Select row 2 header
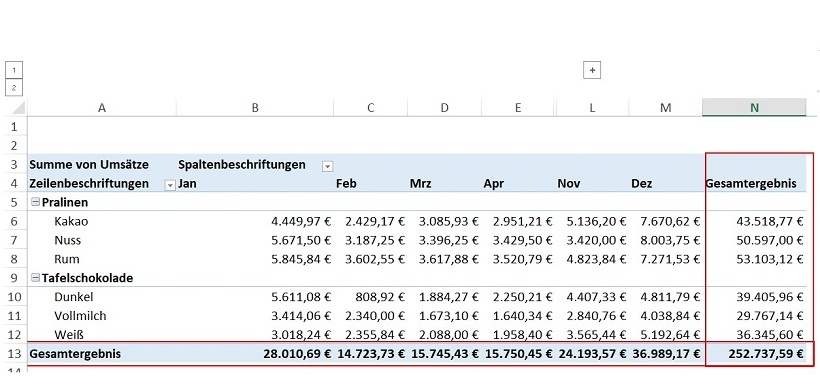This screenshot has width=820, height=390. point(14,145)
